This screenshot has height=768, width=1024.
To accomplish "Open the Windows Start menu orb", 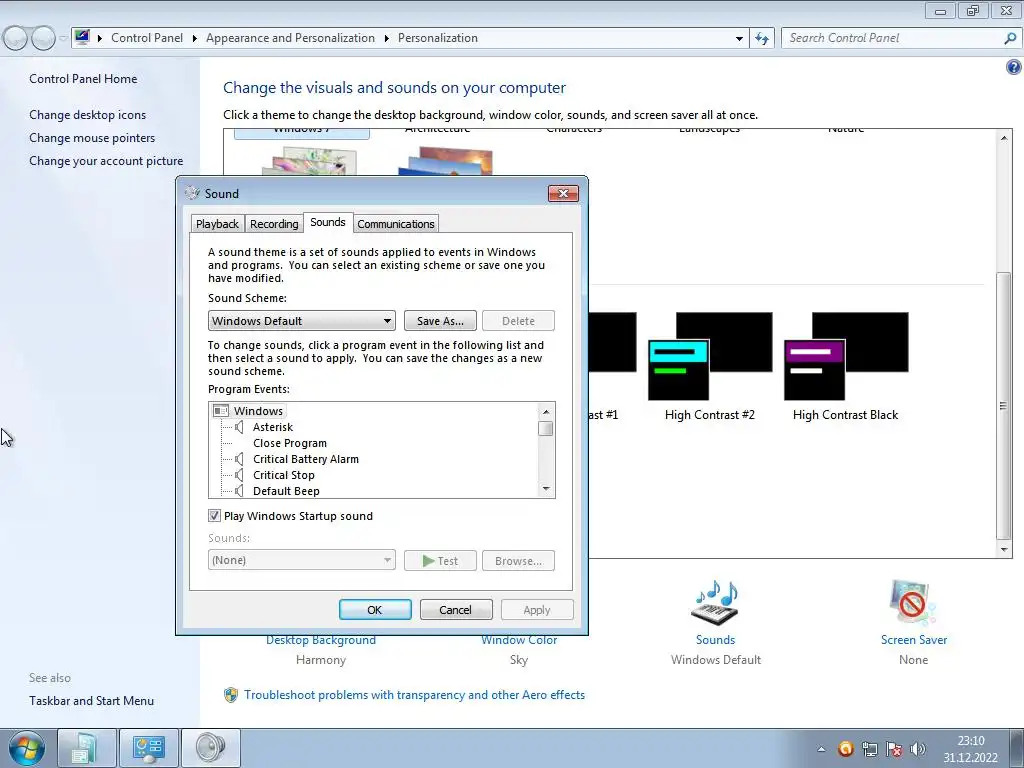I will [26, 748].
